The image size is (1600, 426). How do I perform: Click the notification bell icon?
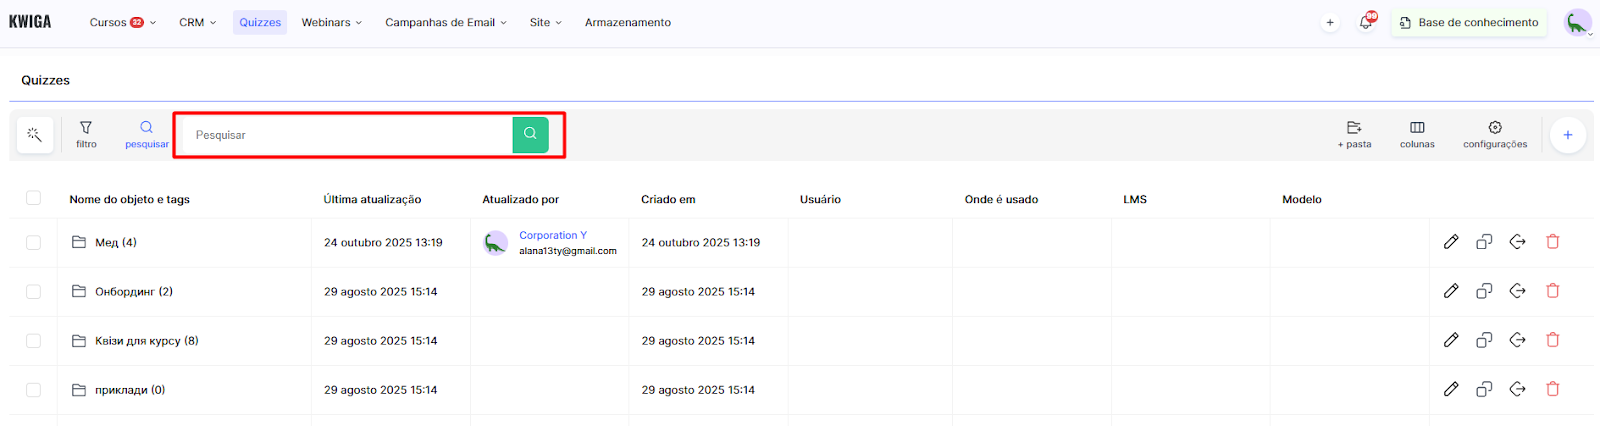(1366, 22)
